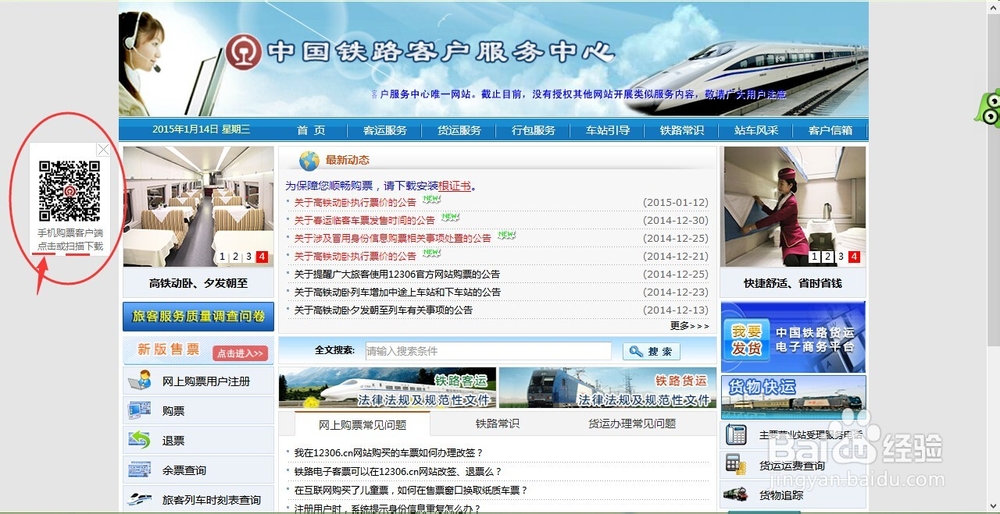Click the 旅客服务质量调查问卷 banner
The width and height of the screenshot is (1000, 514).
click(198, 316)
